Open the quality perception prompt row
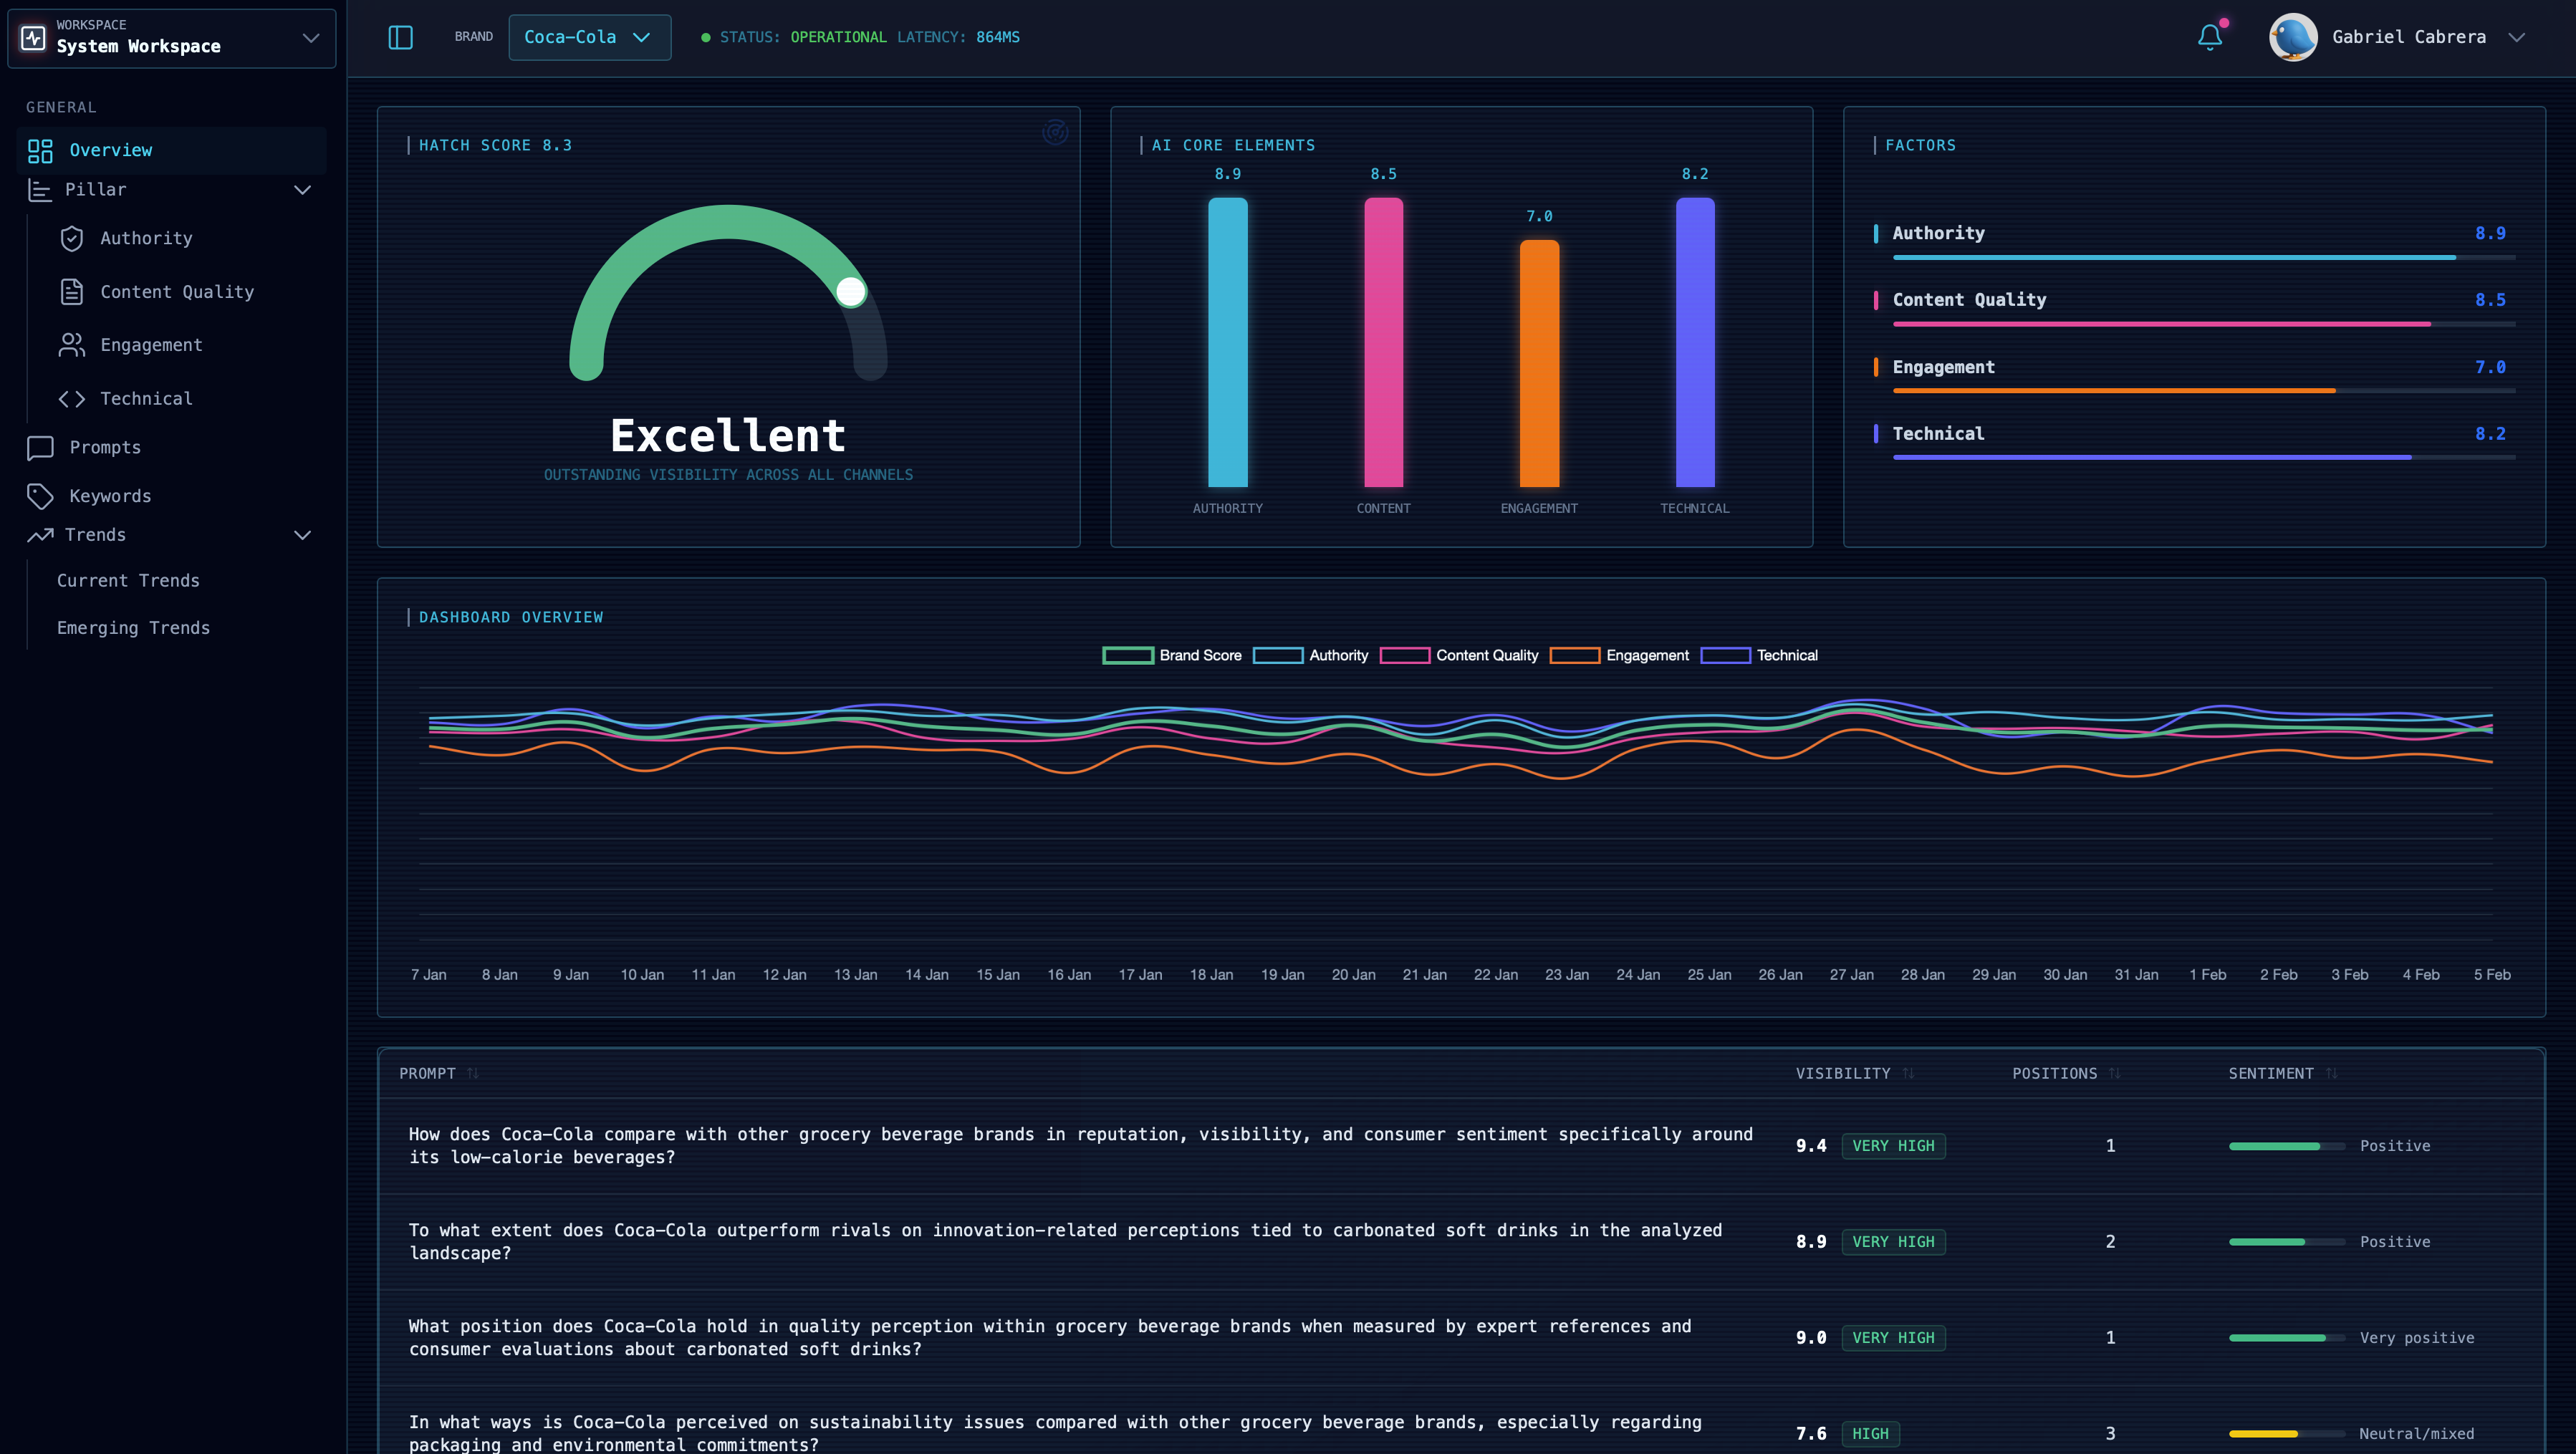The image size is (2576, 1454). [x=1461, y=1338]
